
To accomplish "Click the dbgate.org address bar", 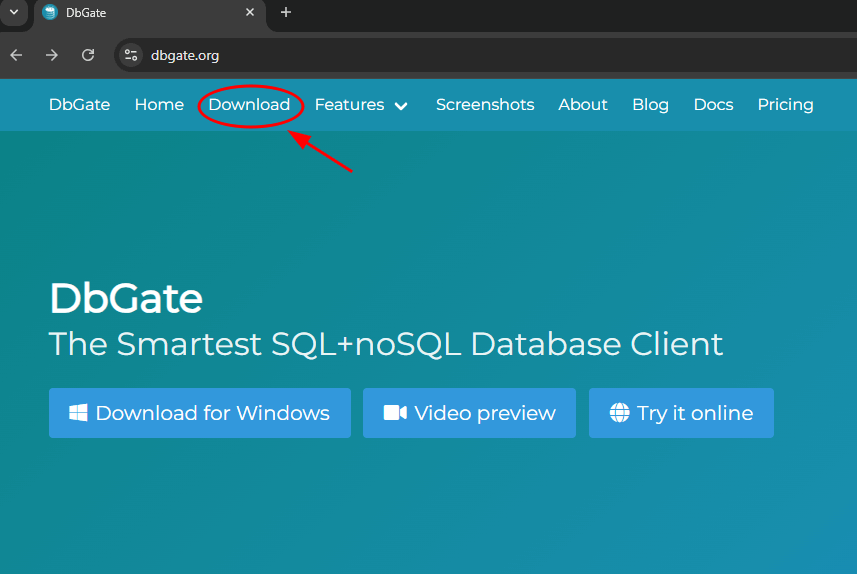I will pos(486,55).
